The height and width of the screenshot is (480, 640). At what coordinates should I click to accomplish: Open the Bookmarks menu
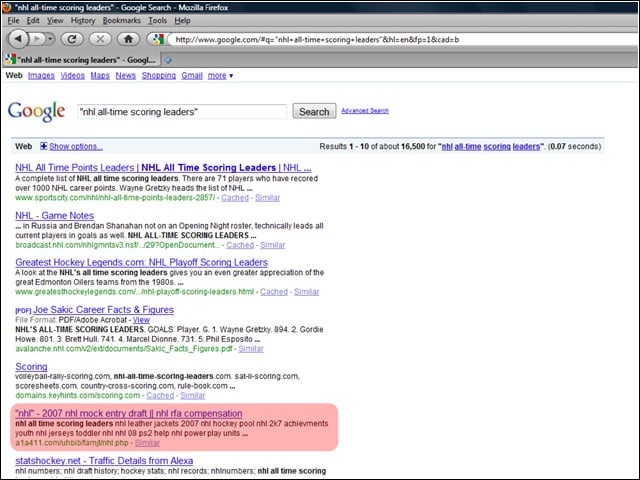click(122, 20)
